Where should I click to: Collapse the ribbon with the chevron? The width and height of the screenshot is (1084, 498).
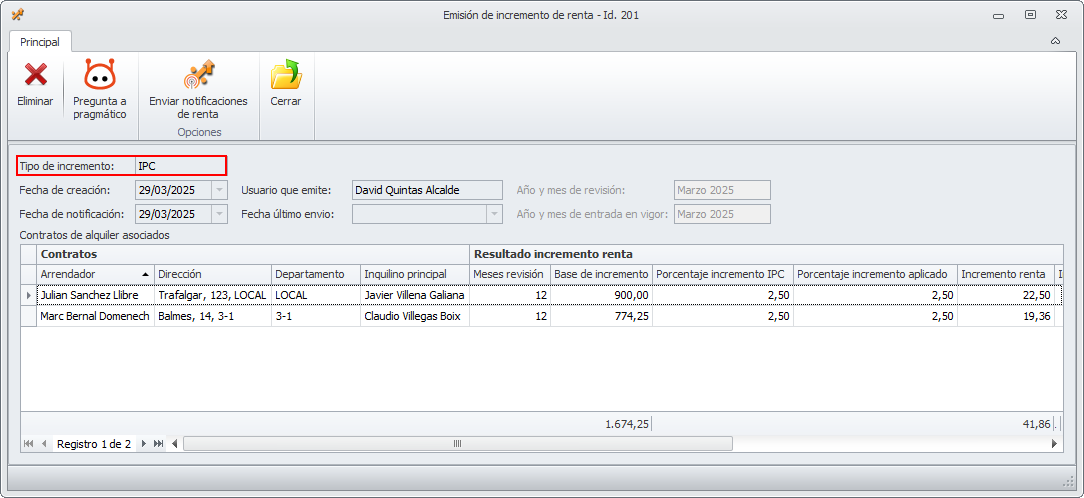click(1056, 42)
